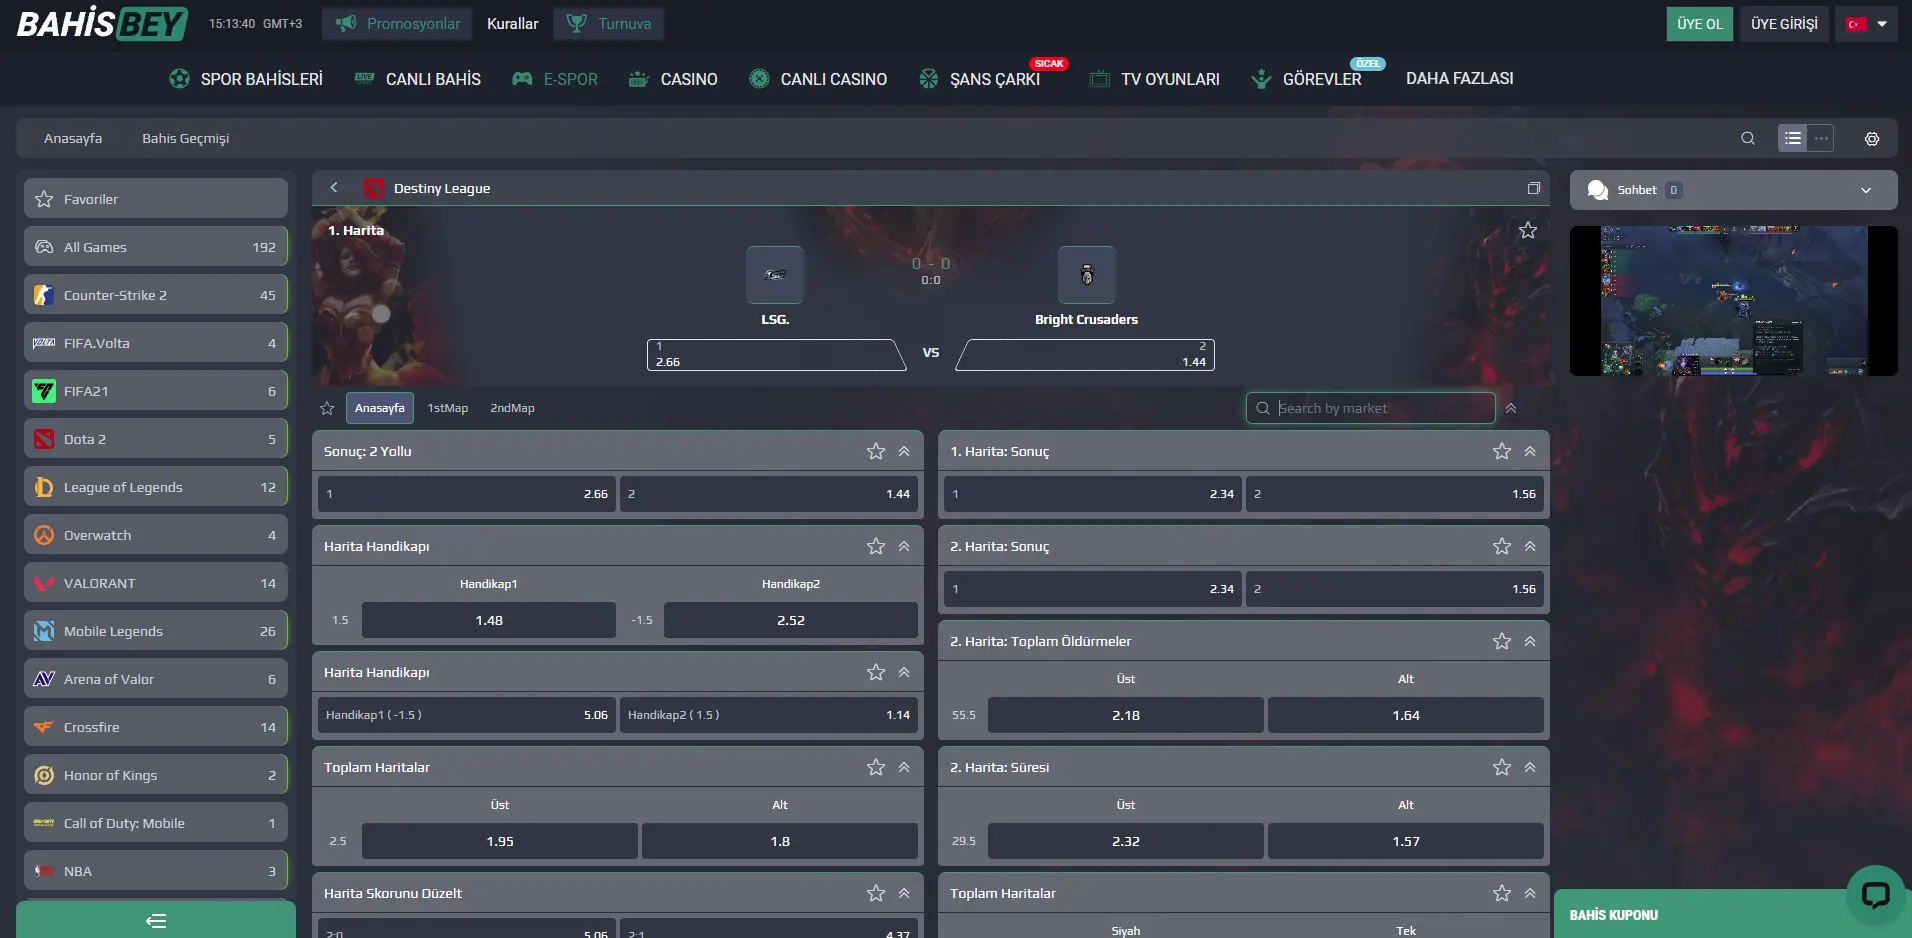
Task: Open the search magnifier icon in the subheader
Action: pos(1748,138)
